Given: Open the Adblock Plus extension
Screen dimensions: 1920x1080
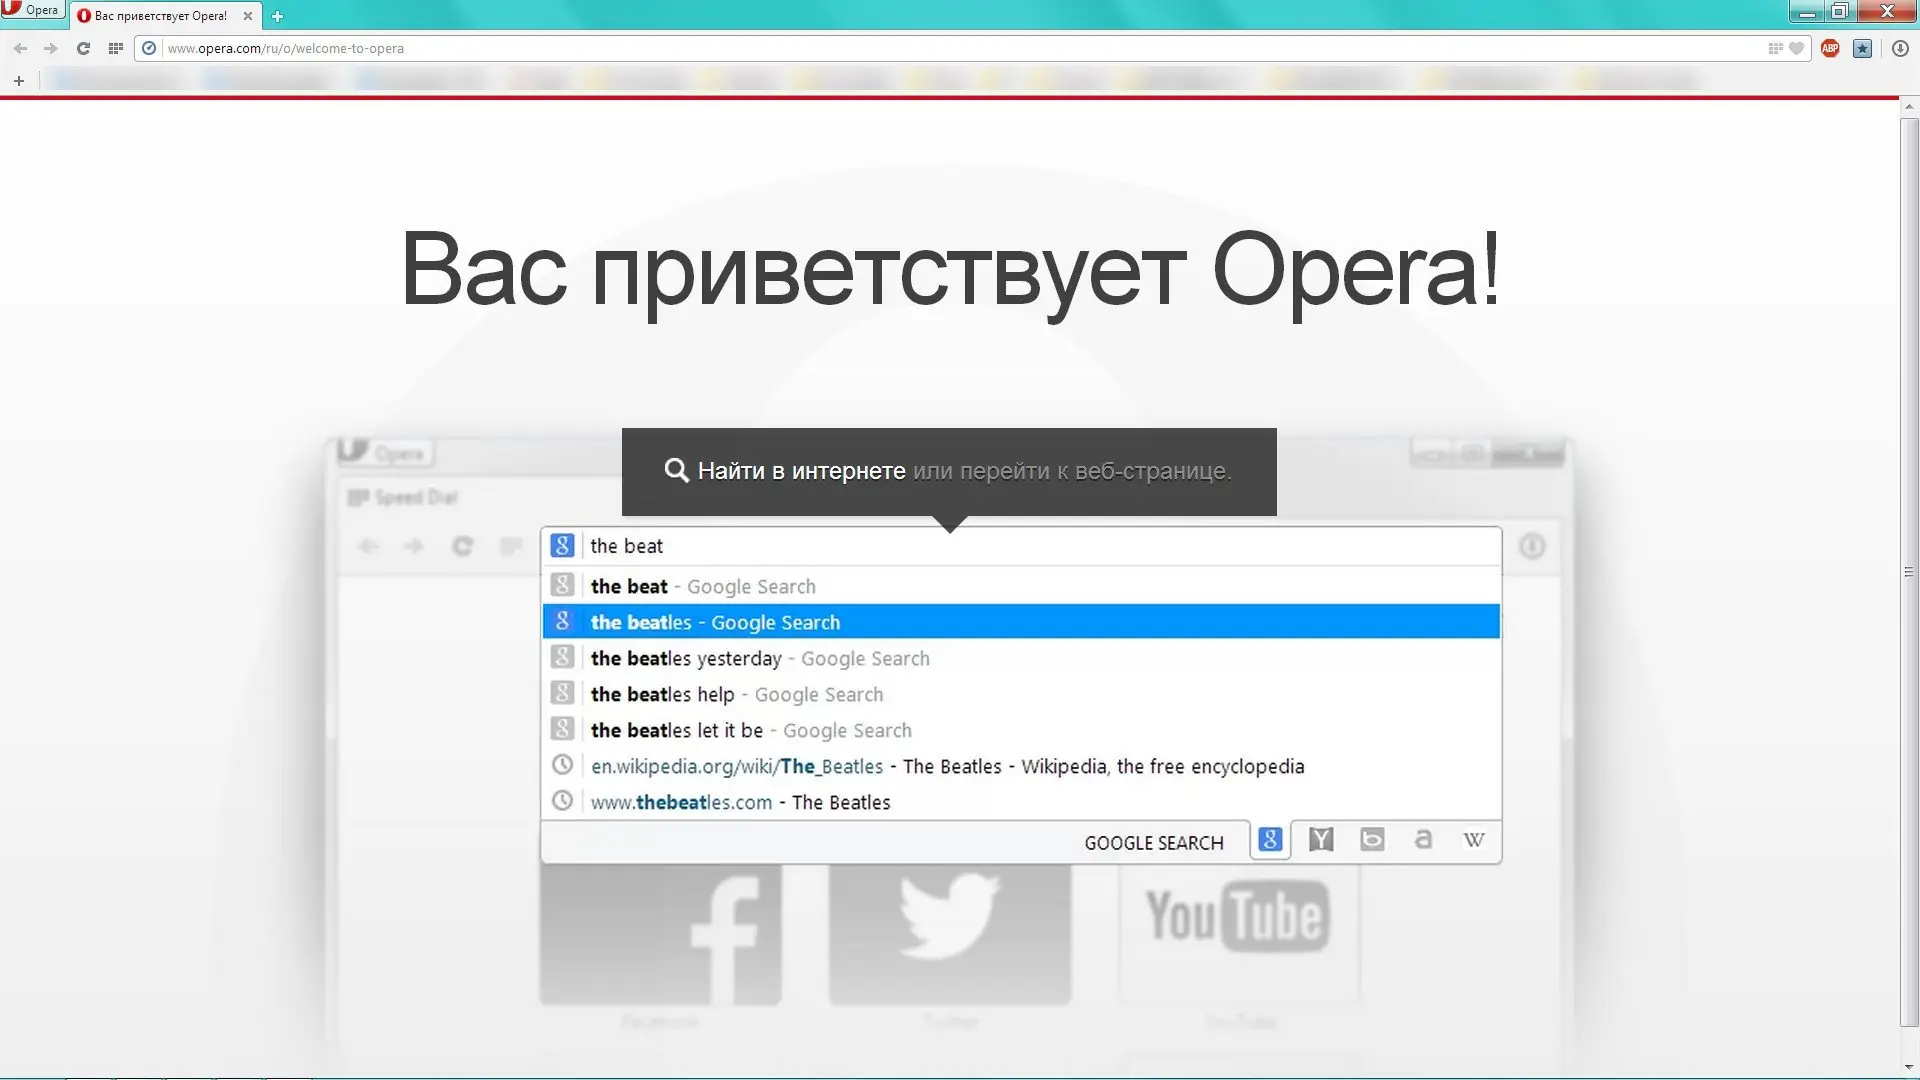Looking at the screenshot, I should [x=1830, y=48].
